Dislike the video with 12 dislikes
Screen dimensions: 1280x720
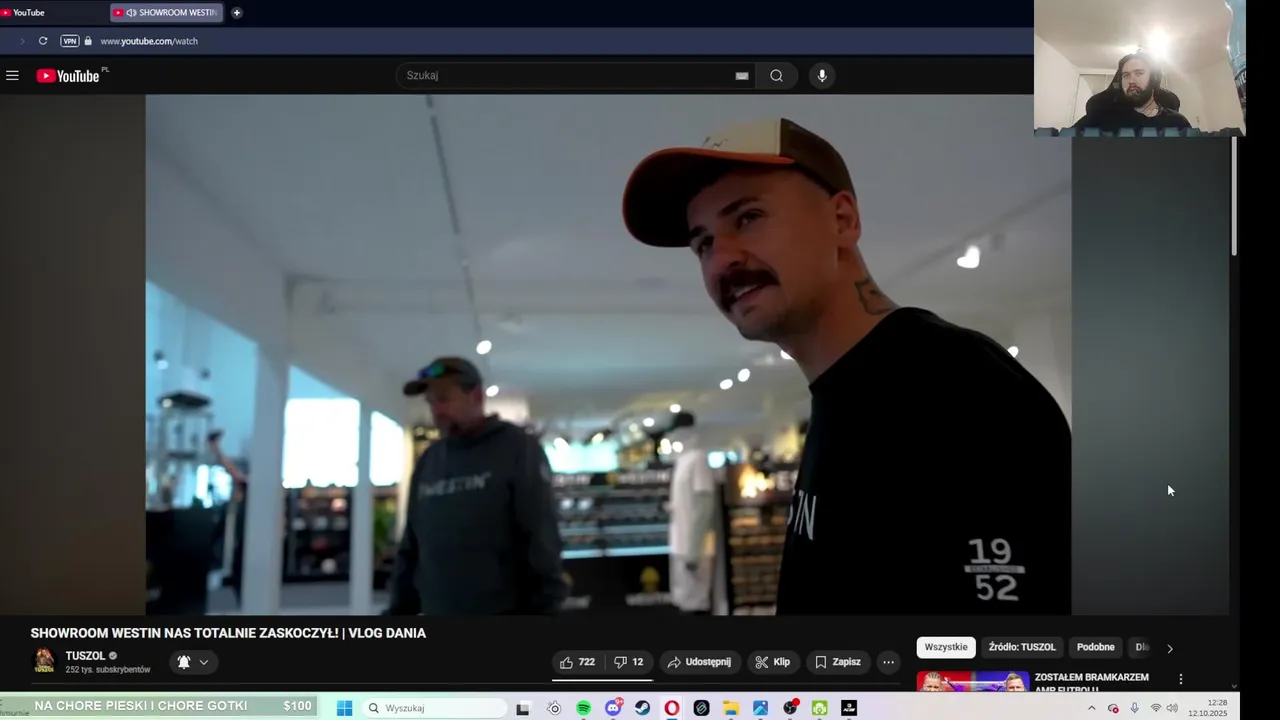629,662
